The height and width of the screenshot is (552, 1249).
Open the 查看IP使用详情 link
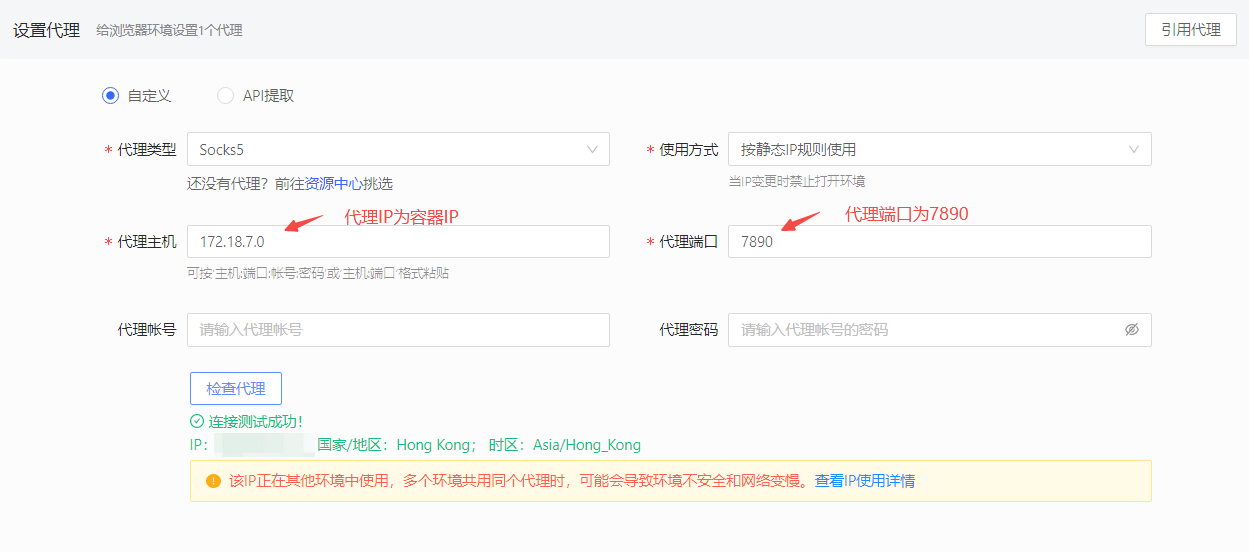864,481
